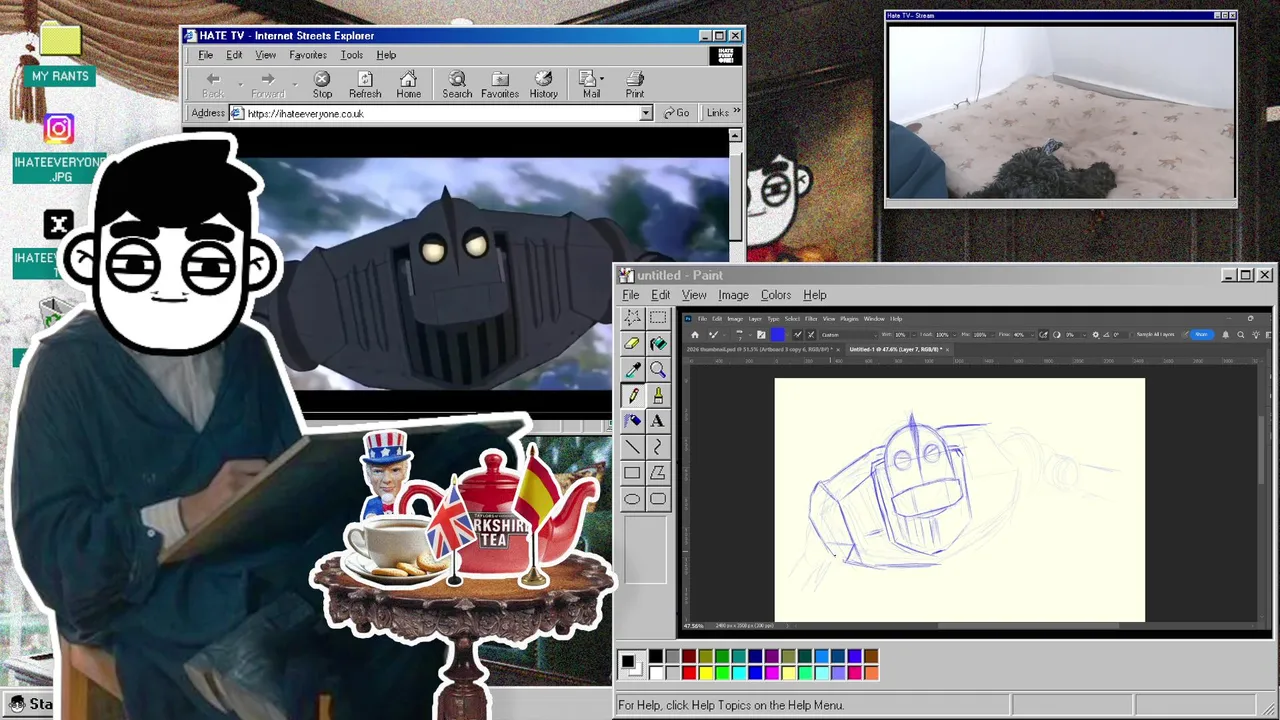Select the Rounded Rectangle tool
1280x720 pixels.
click(x=658, y=499)
